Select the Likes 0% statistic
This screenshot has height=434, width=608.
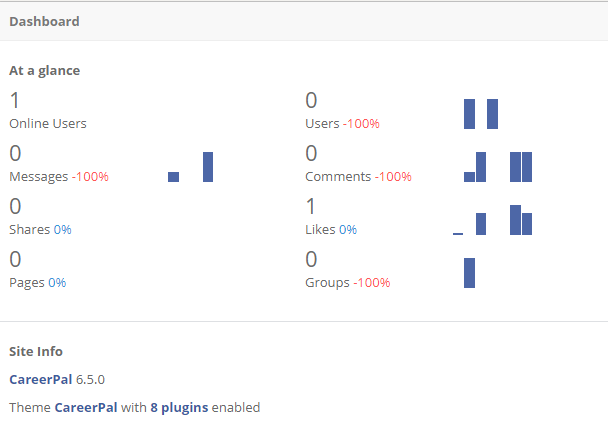331,229
